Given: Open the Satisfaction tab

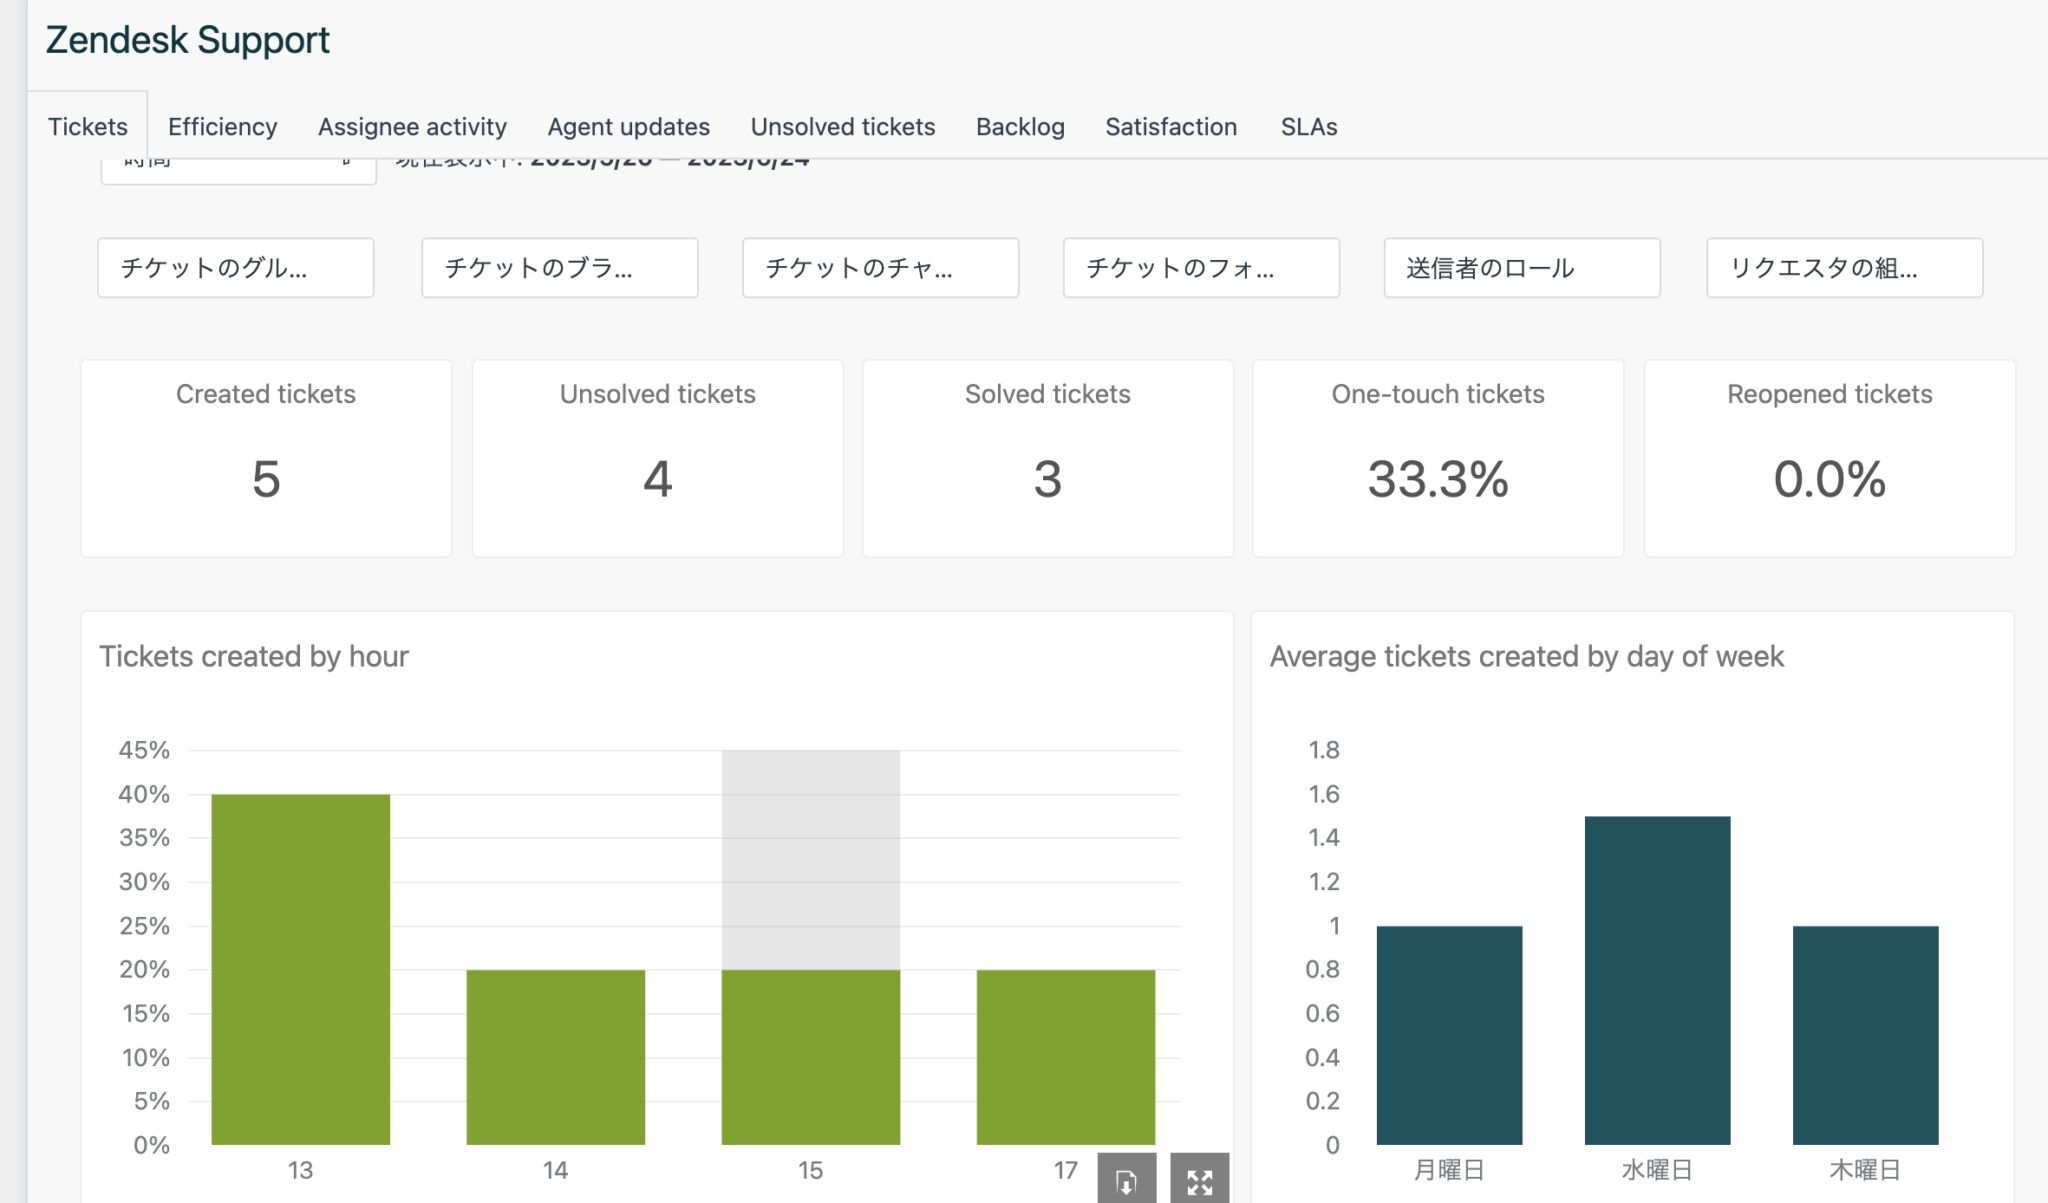Looking at the screenshot, I should [x=1171, y=126].
